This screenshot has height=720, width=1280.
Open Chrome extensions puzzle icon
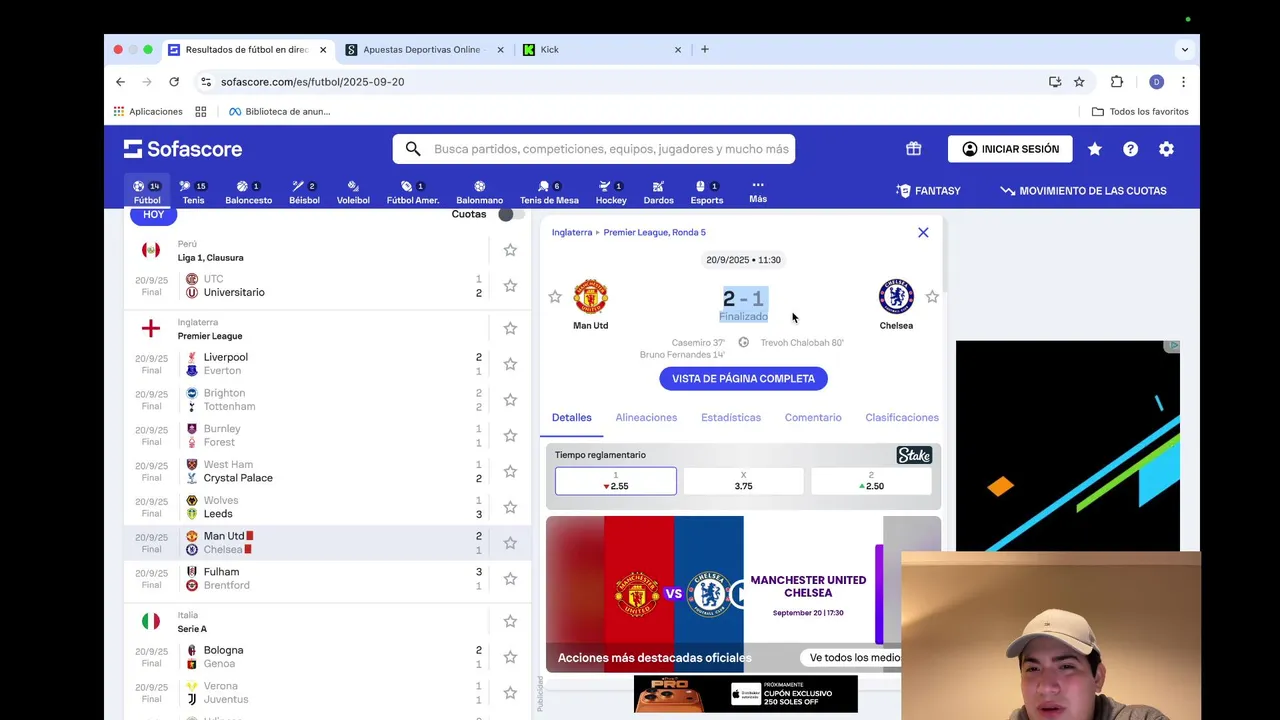click(x=1117, y=82)
